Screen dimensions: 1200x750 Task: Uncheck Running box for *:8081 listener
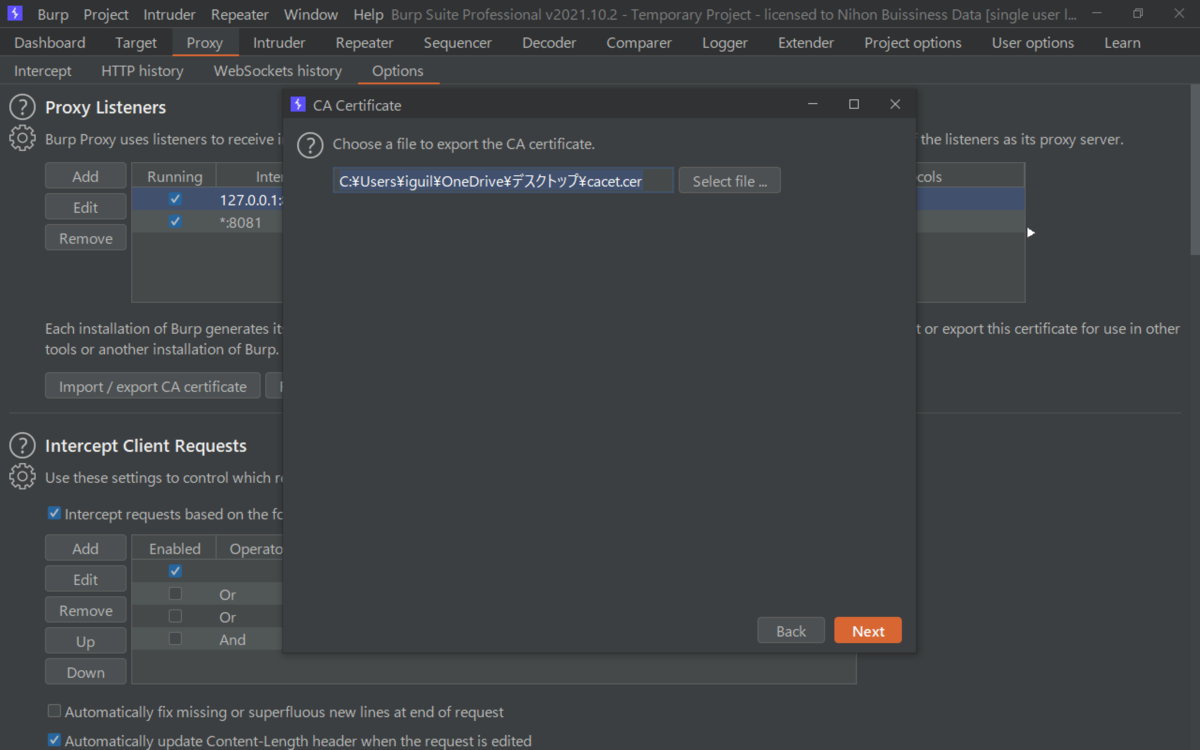(175, 222)
